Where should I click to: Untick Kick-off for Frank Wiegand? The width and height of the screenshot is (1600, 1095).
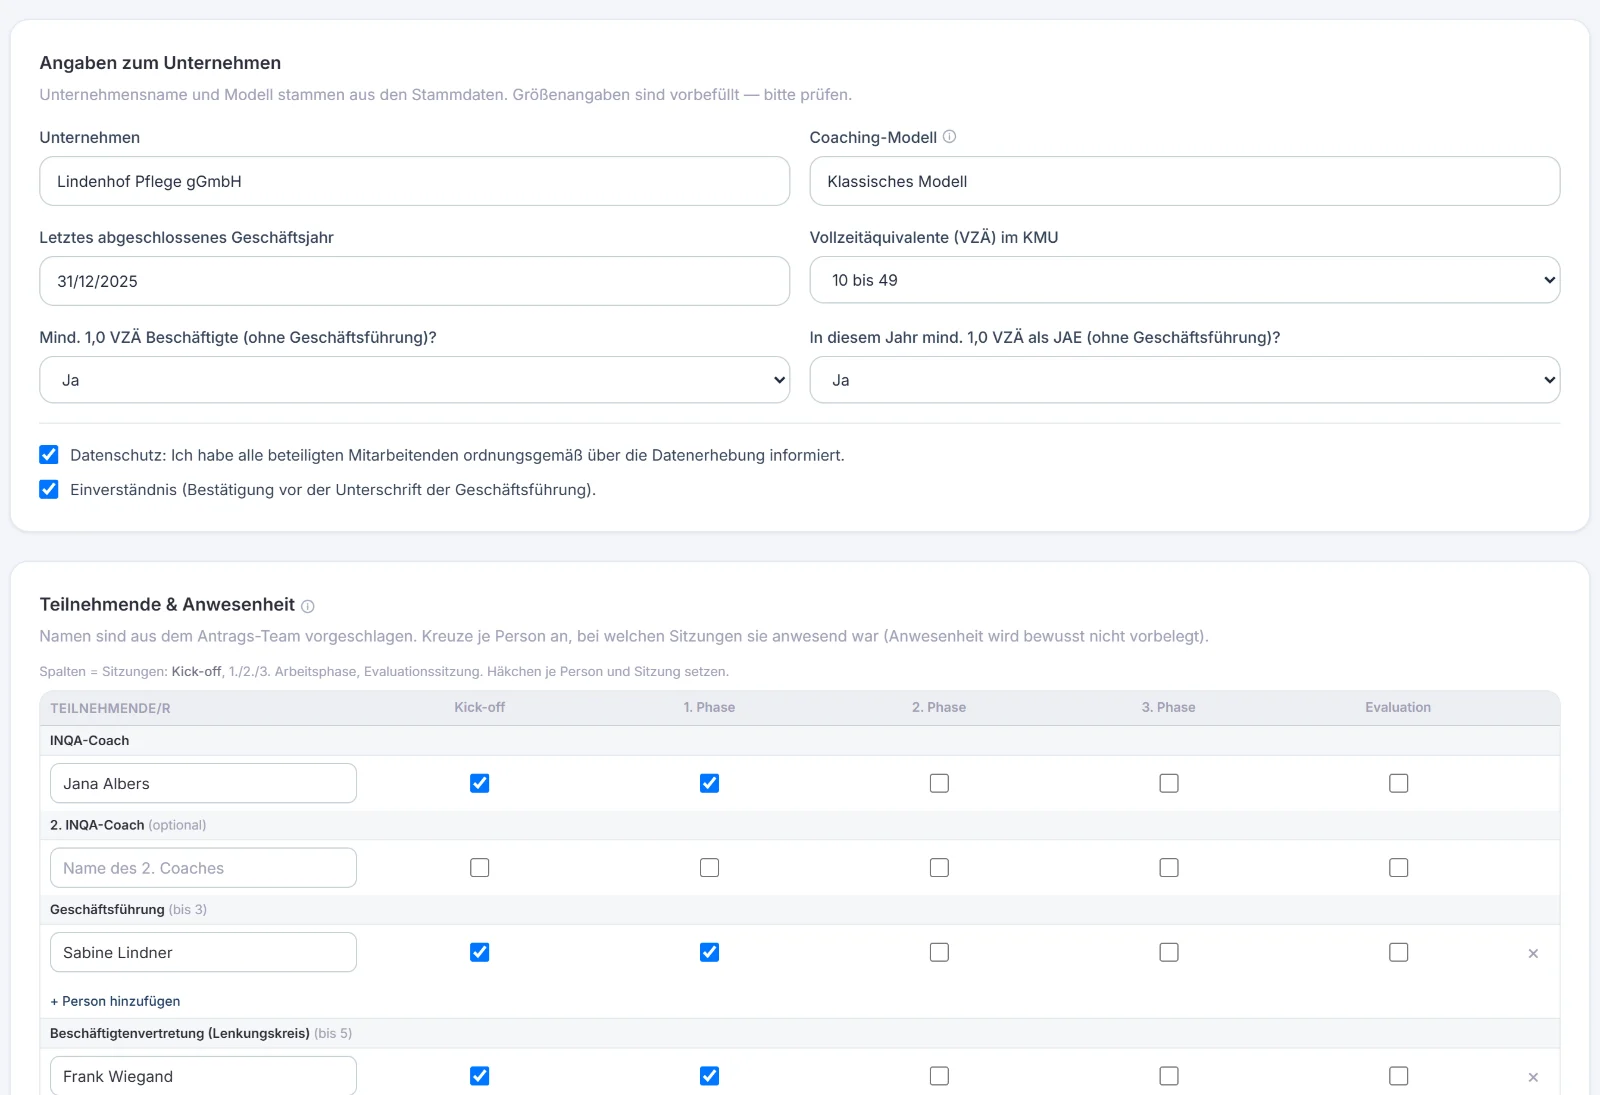(480, 1076)
